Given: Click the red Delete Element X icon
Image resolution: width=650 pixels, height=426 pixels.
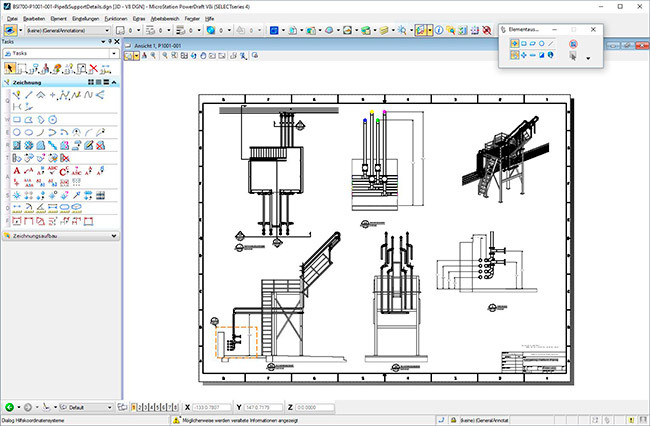Looking at the screenshot, I should coord(94,68).
